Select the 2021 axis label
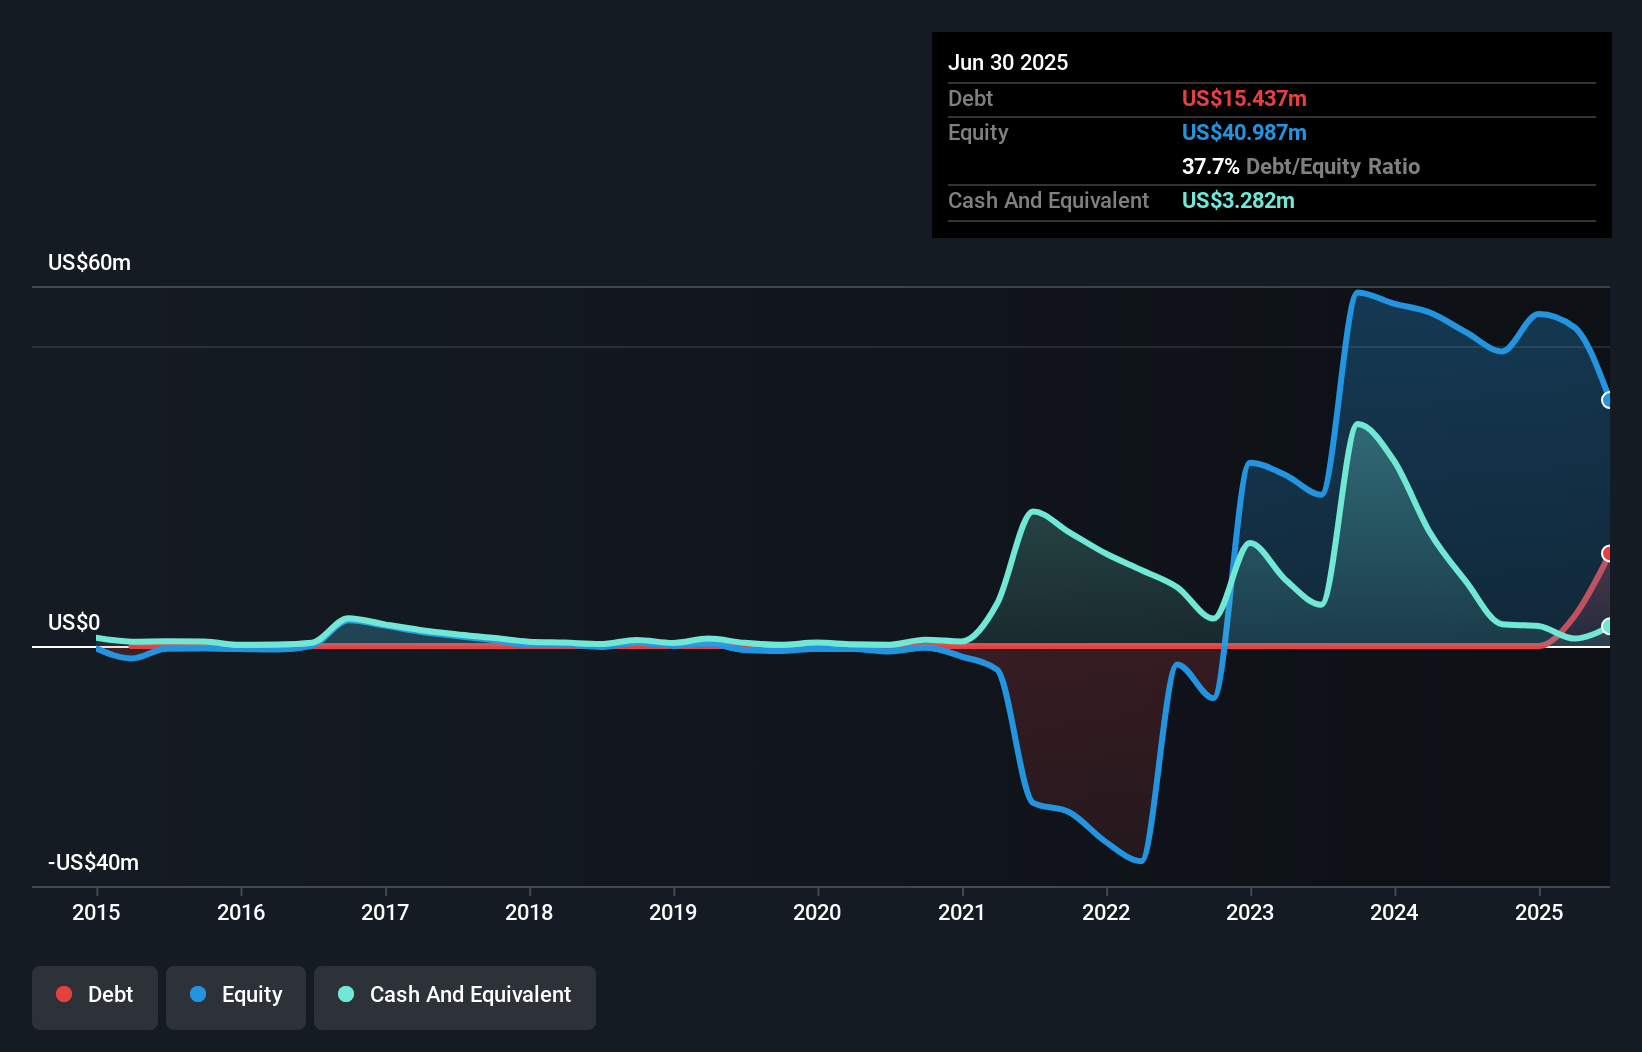The image size is (1642, 1052). (962, 912)
